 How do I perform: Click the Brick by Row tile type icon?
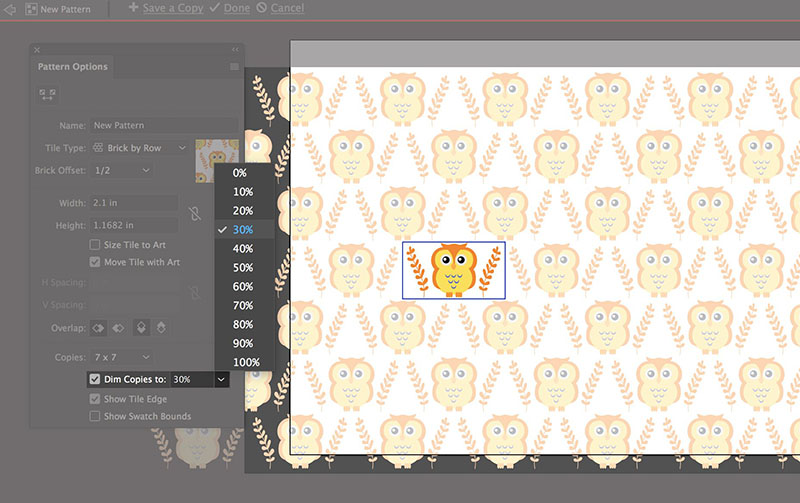coord(98,147)
